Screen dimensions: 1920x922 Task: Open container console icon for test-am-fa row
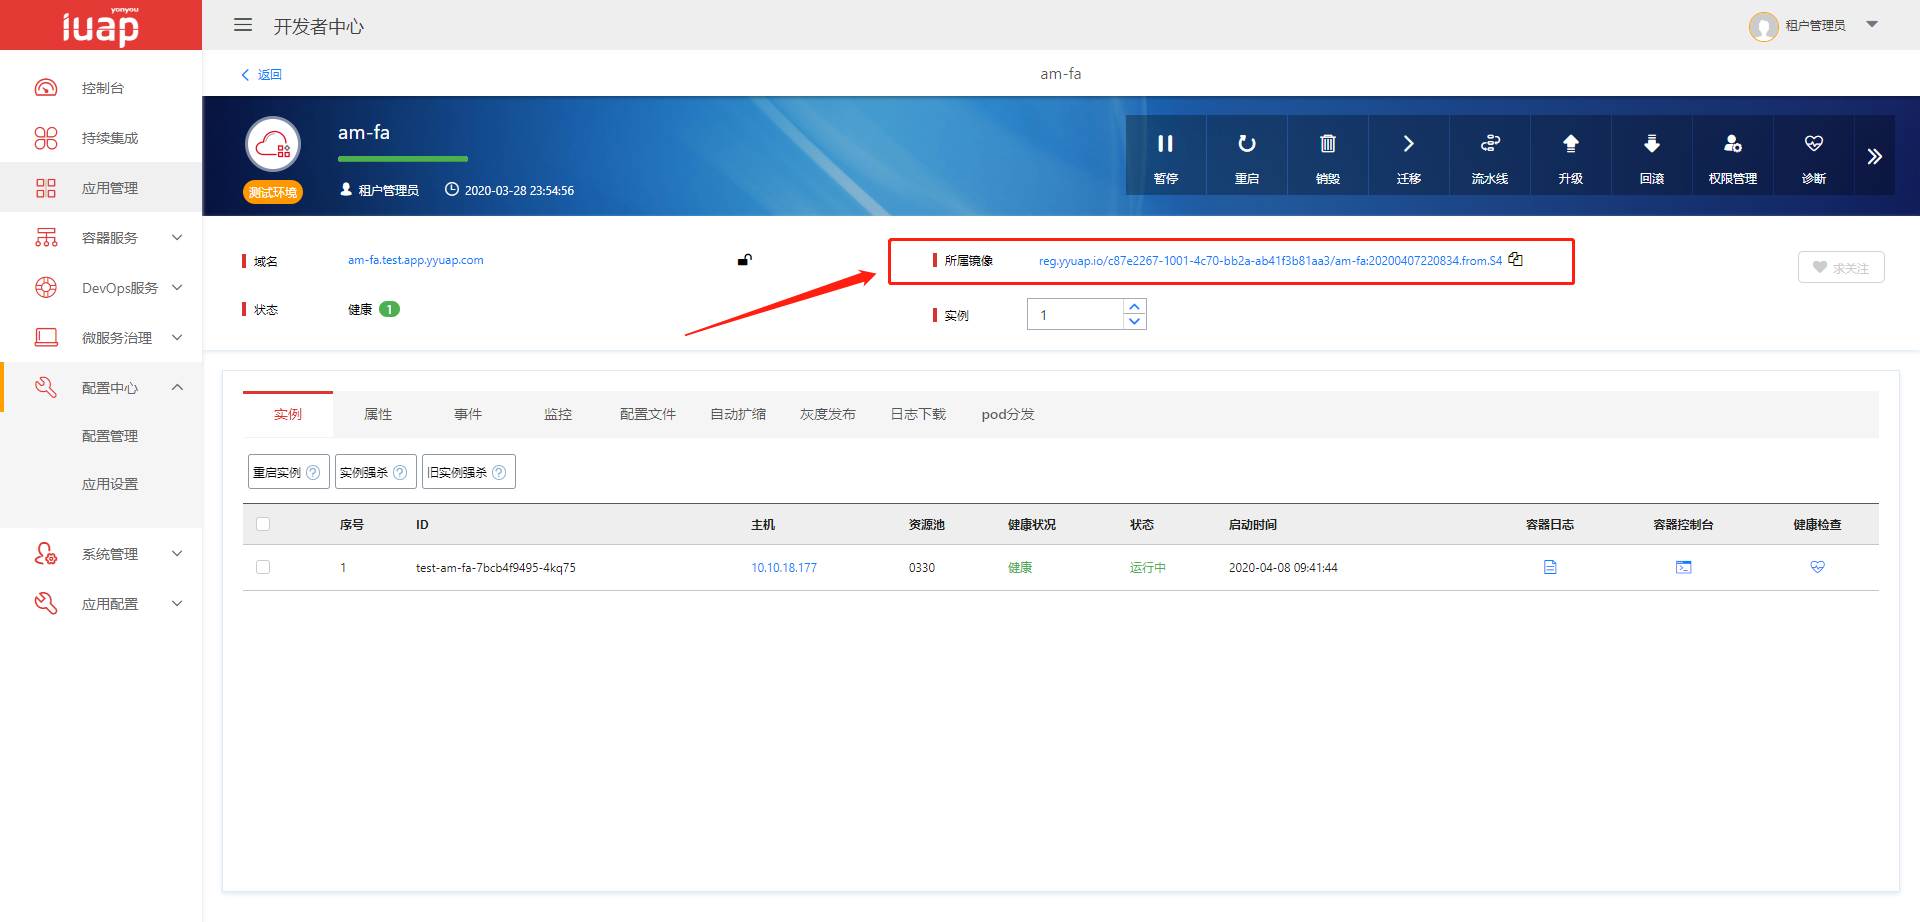[1684, 567]
